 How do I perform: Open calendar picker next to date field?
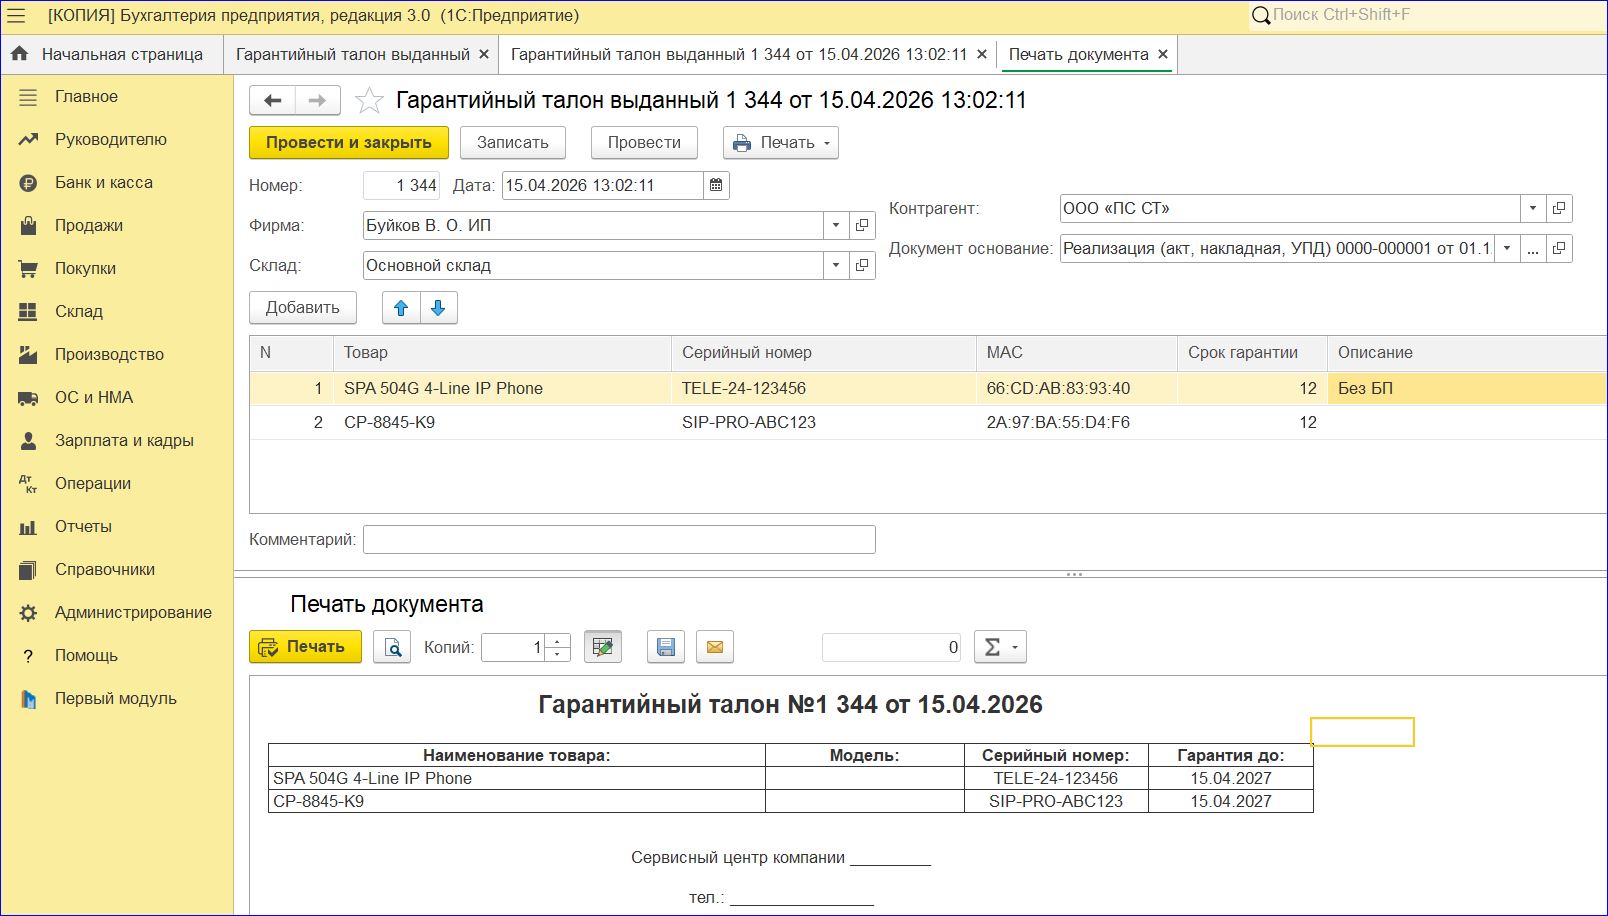tap(716, 185)
